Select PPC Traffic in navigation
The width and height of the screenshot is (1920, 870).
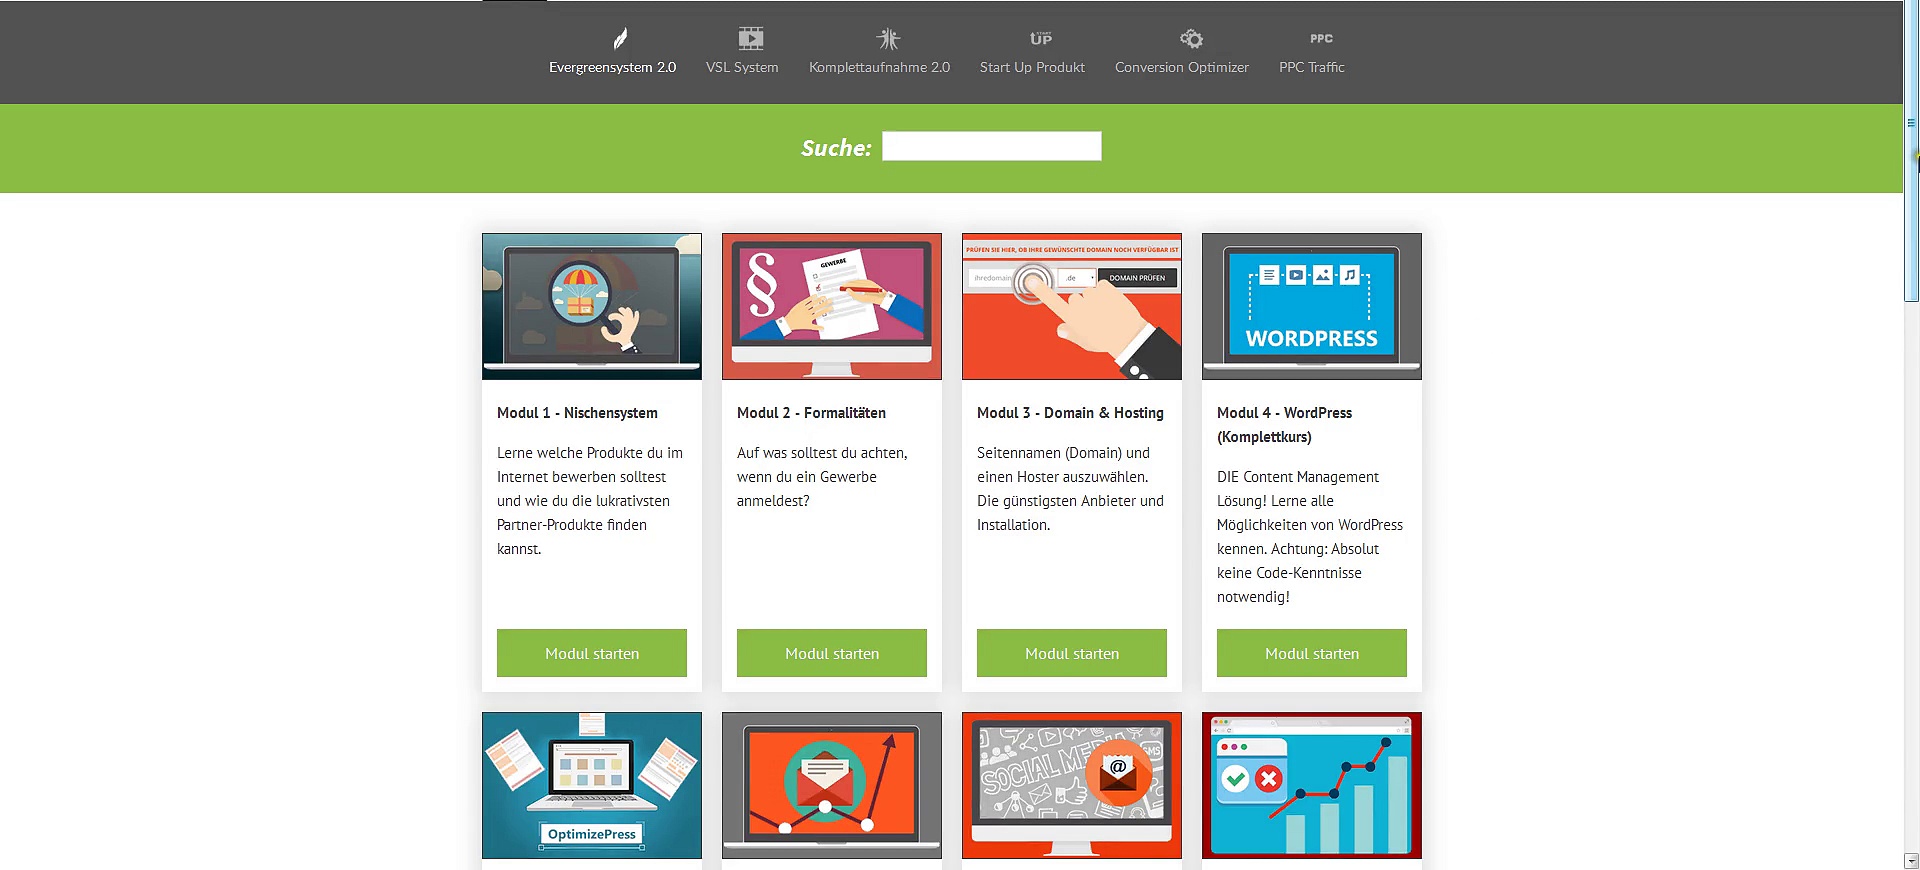coord(1312,67)
